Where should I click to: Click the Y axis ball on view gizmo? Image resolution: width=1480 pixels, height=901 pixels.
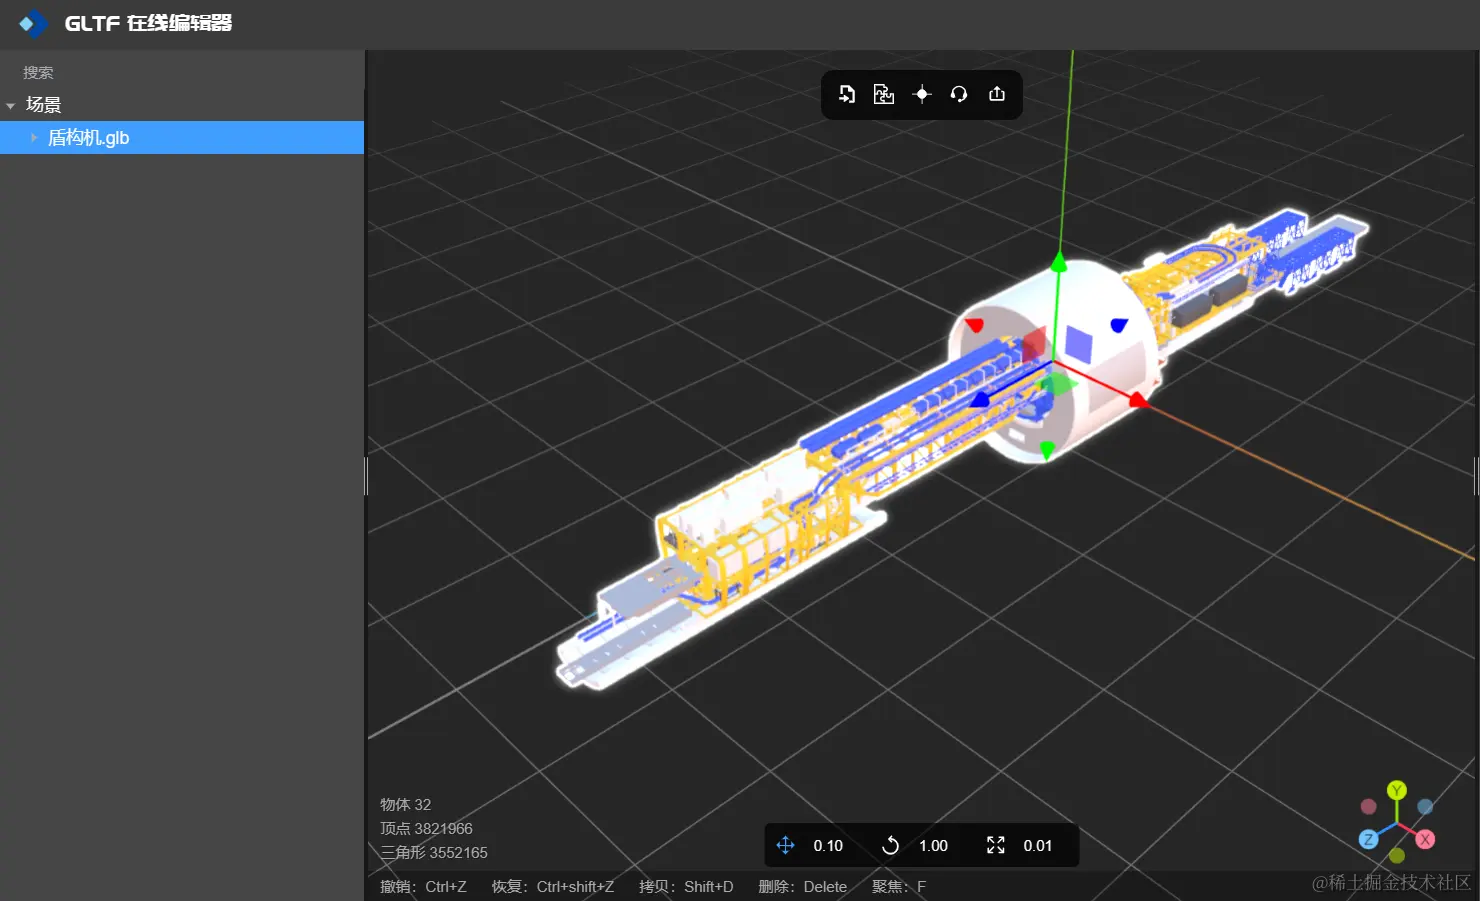[x=1397, y=790]
